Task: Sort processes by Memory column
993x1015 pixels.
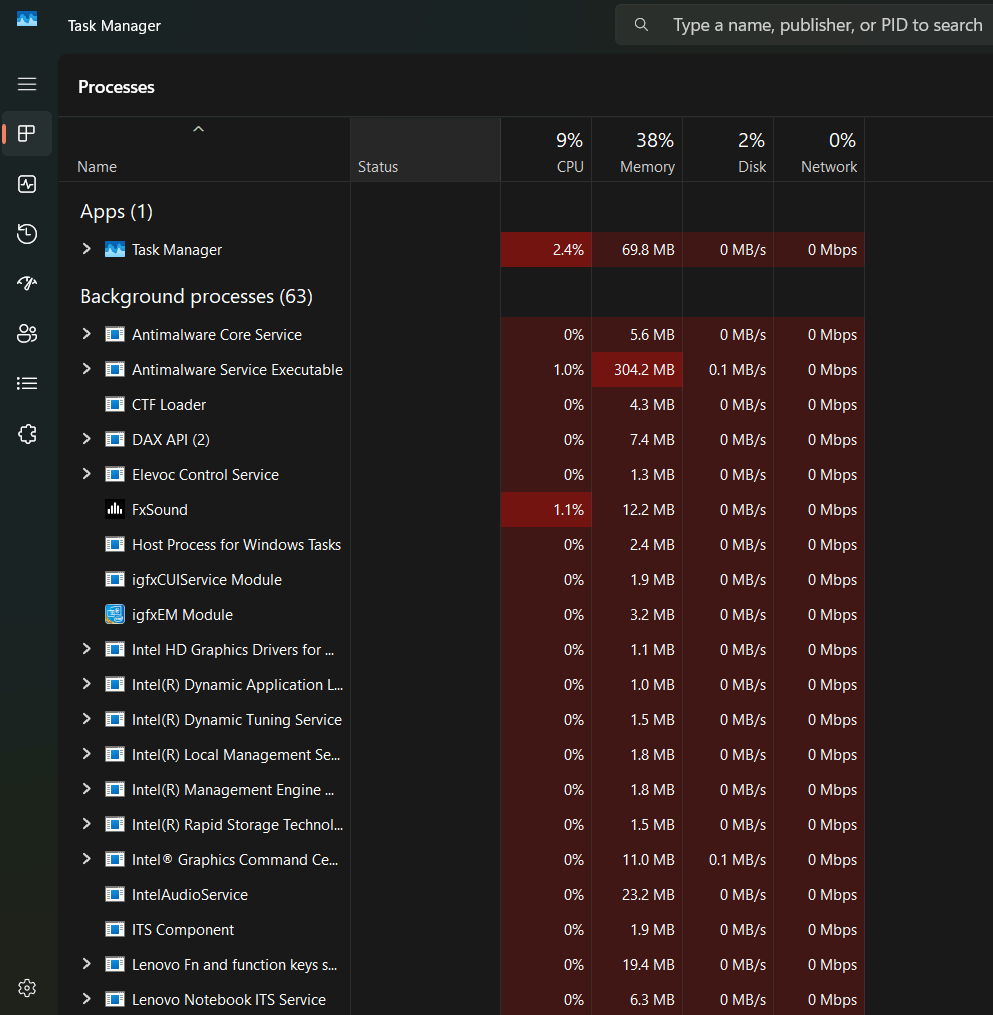Action: point(637,150)
